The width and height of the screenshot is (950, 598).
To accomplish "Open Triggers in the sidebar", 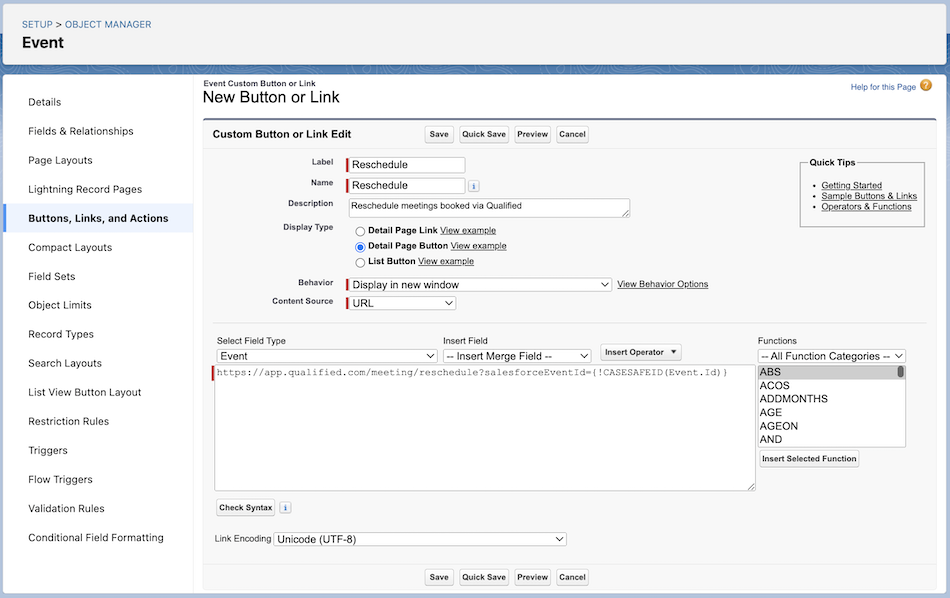I will pos(48,450).
